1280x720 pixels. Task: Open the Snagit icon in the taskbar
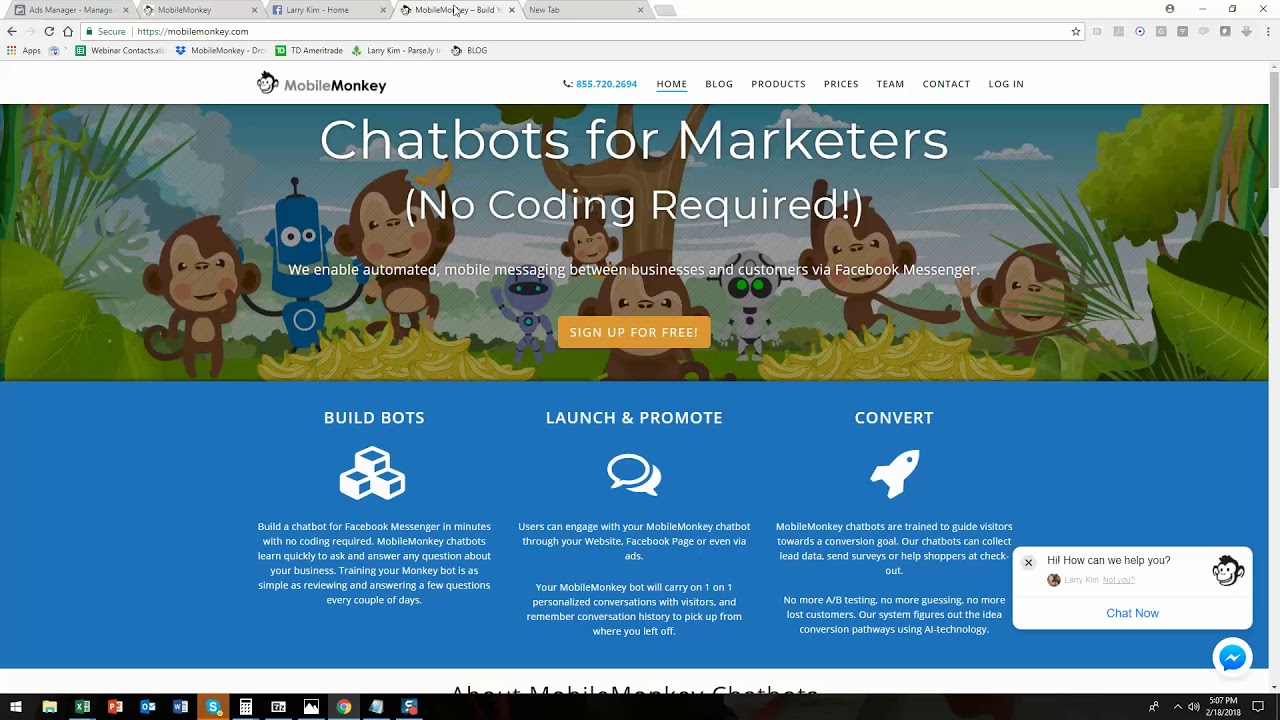click(x=409, y=707)
